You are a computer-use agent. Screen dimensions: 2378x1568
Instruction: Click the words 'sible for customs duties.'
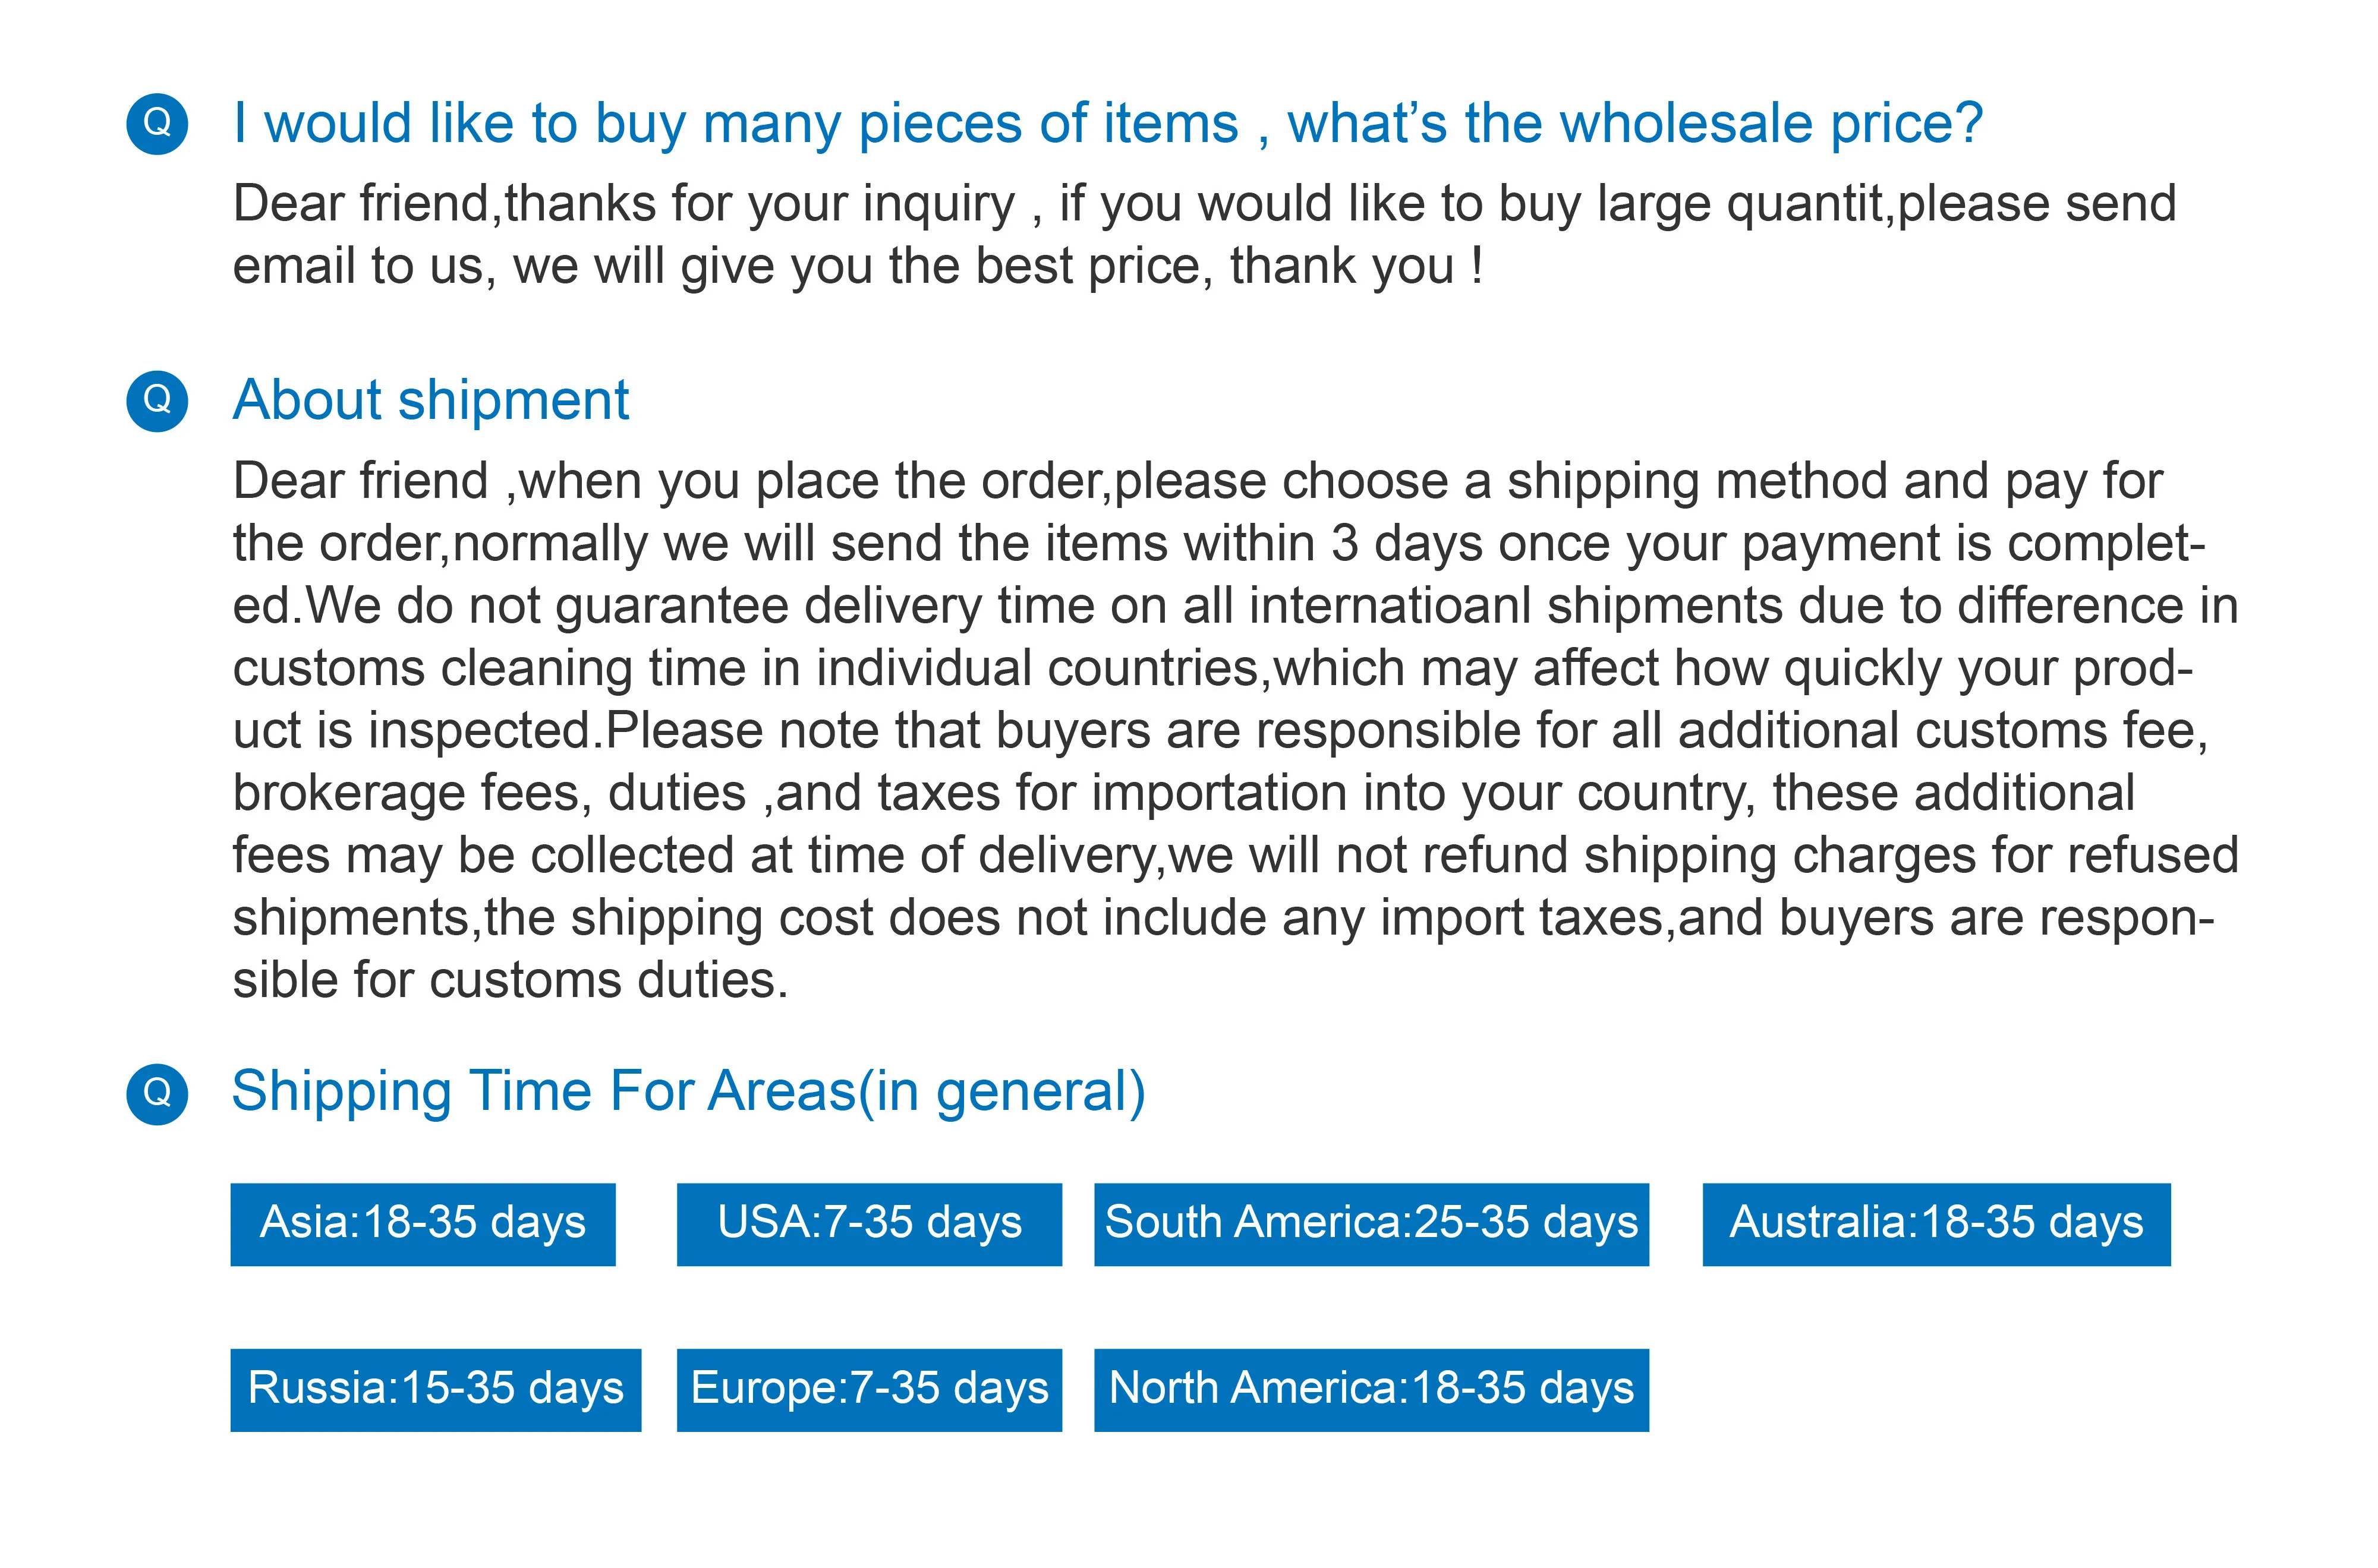pyautogui.click(x=510, y=980)
